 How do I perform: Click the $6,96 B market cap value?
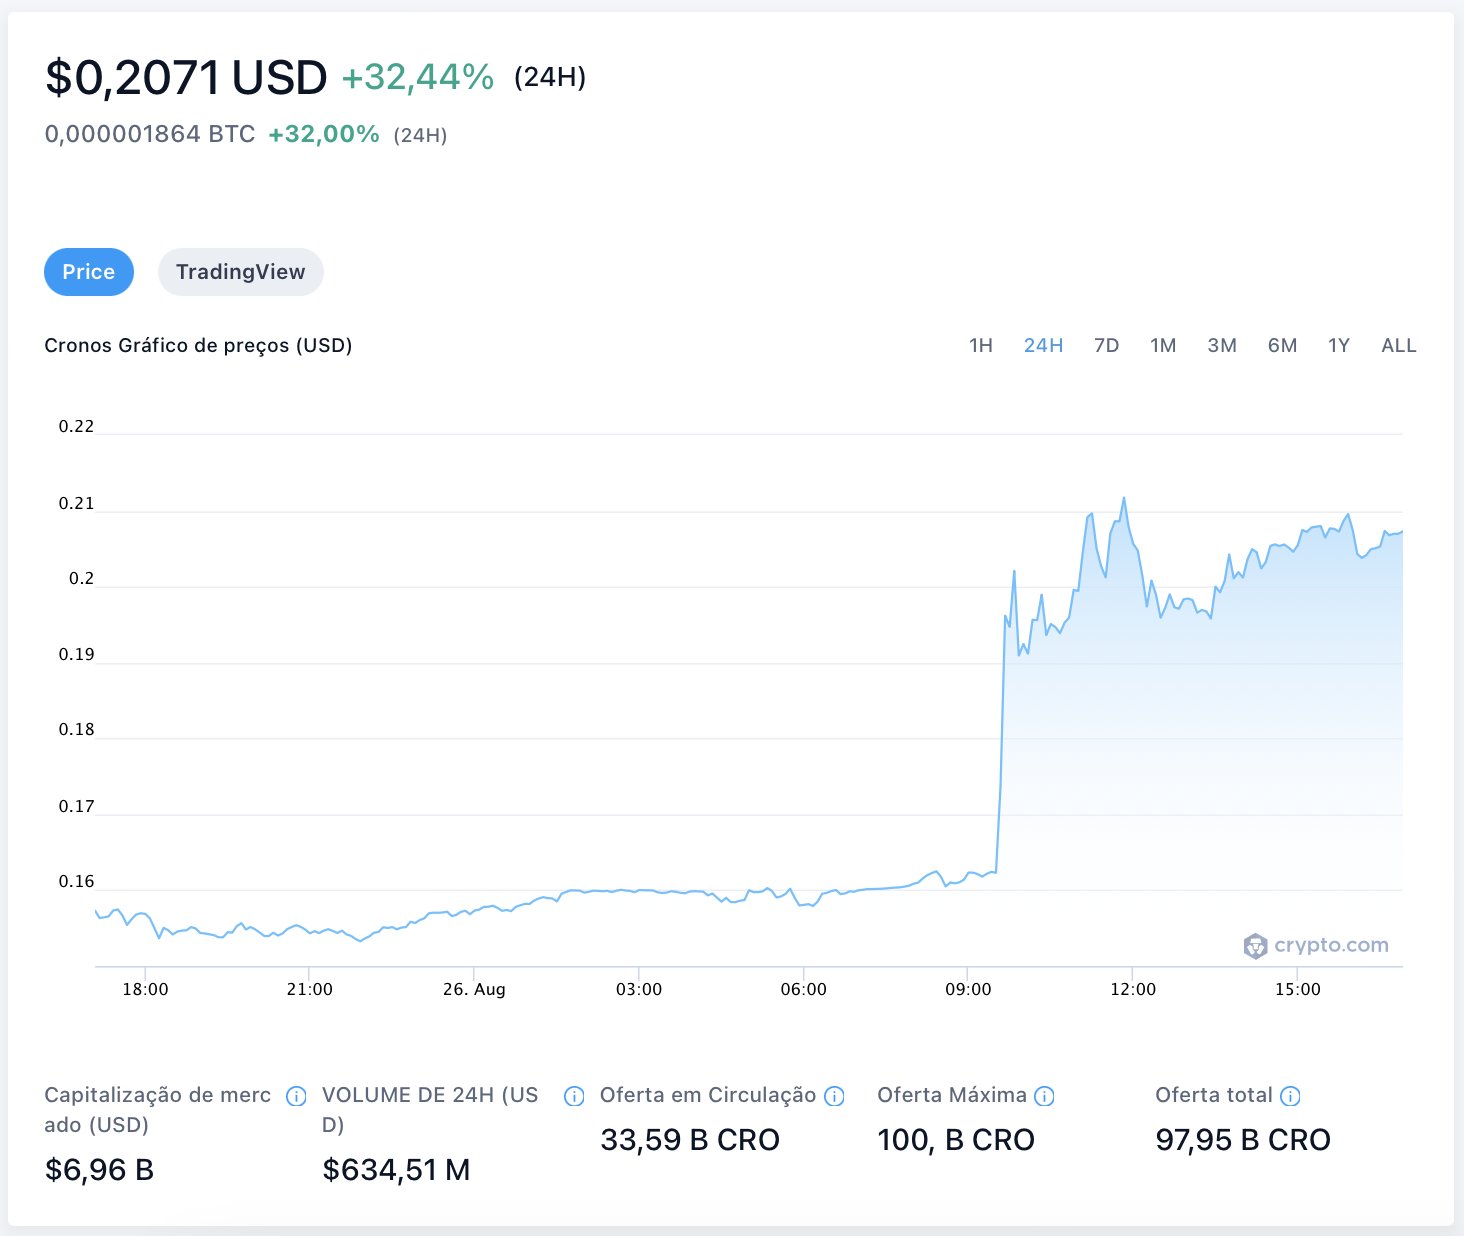tap(99, 1169)
